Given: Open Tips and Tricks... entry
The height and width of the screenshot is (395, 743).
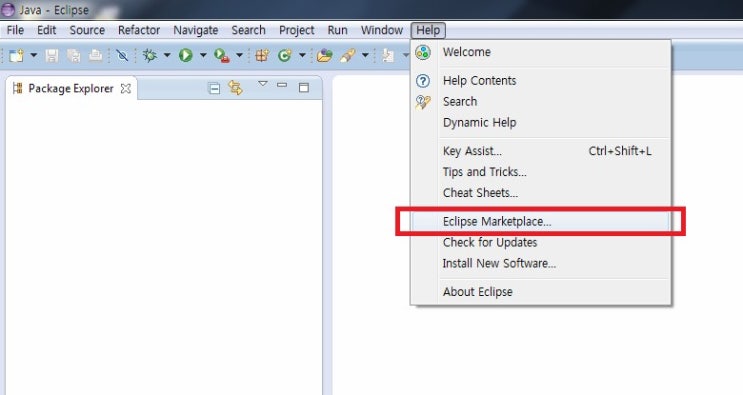Looking at the screenshot, I should point(541,172).
